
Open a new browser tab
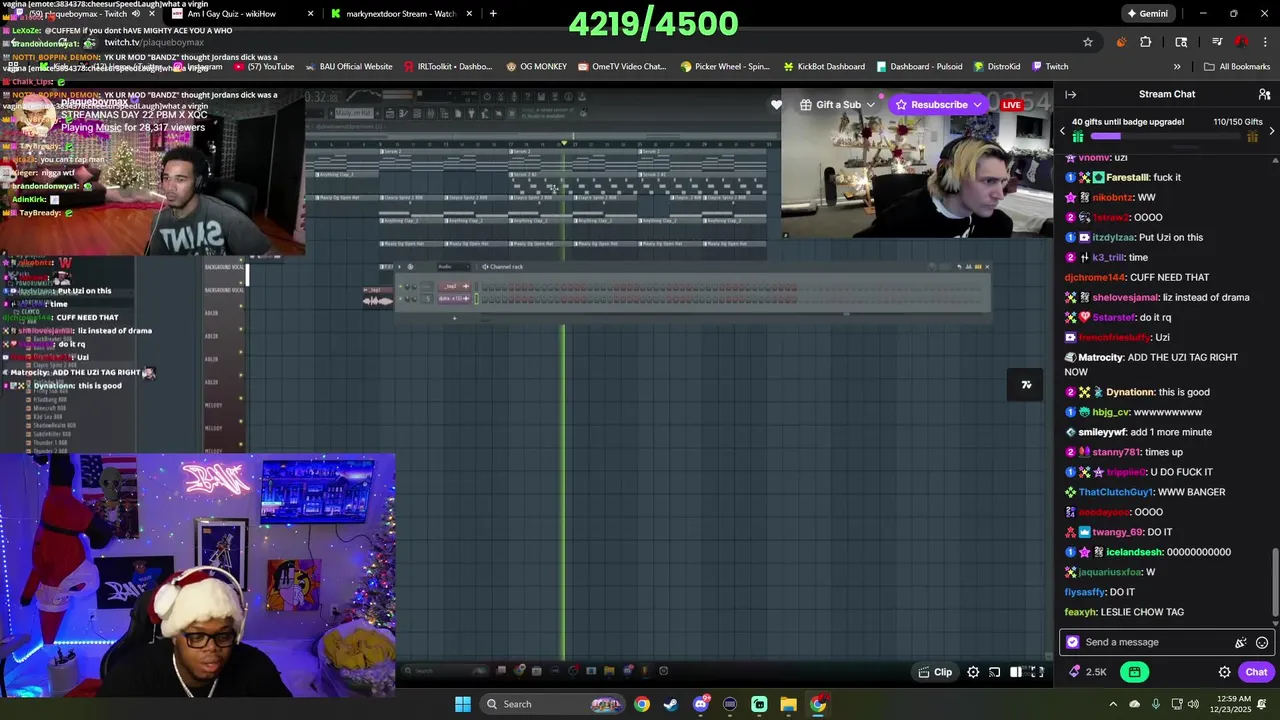[x=493, y=14]
